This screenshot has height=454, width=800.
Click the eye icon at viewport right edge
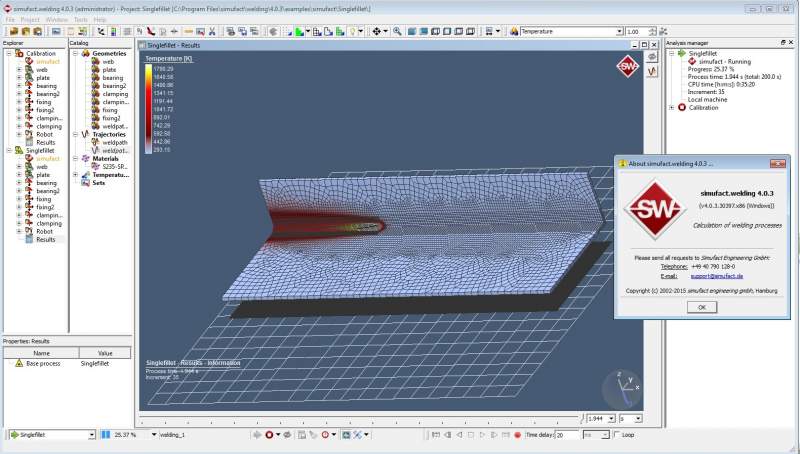(x=652, y=58)
